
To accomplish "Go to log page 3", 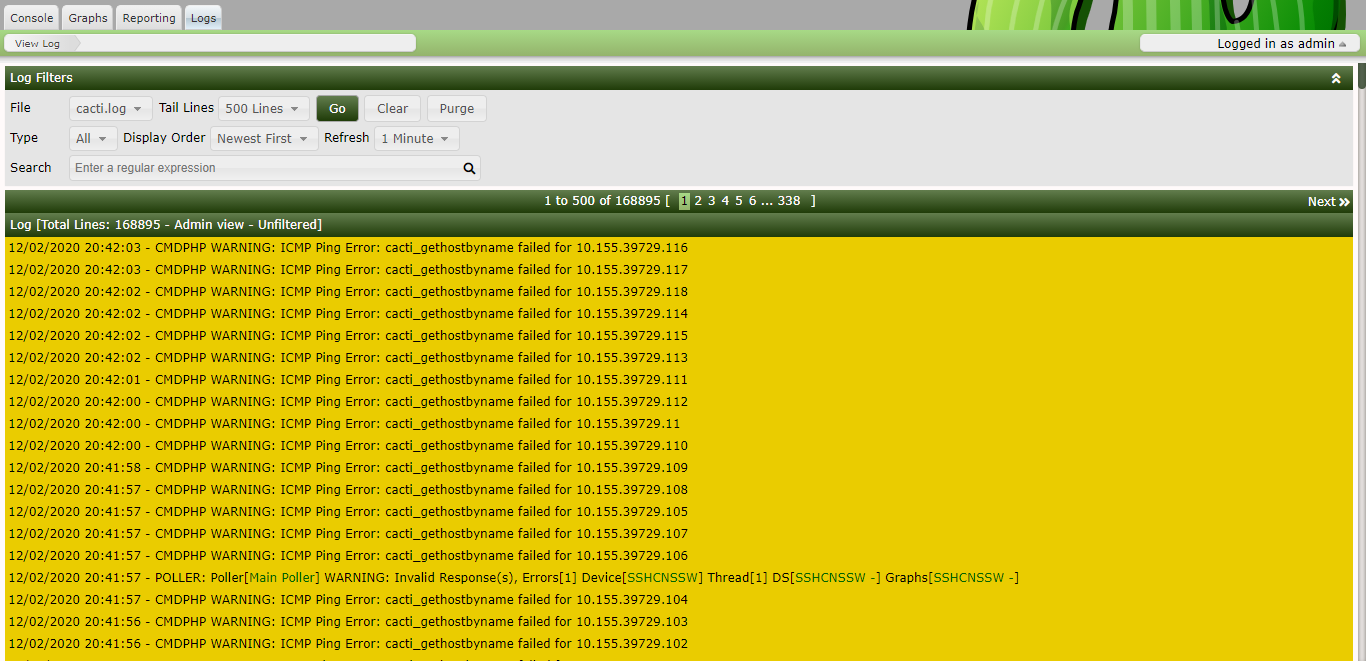I will pyautogui.click(x=712, y=201).
